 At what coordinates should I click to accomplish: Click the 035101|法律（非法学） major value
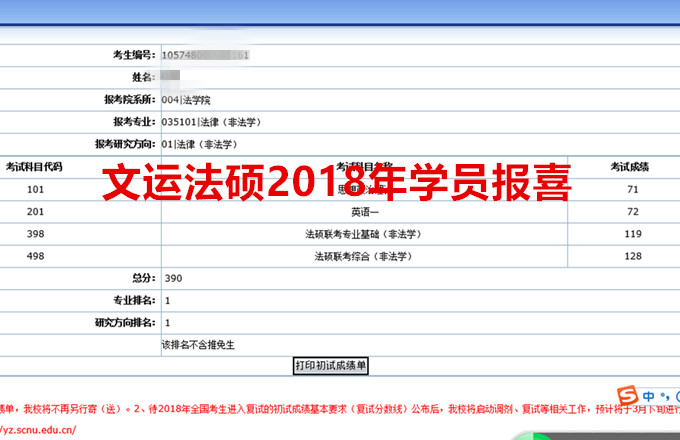click(x=211, y=122)
